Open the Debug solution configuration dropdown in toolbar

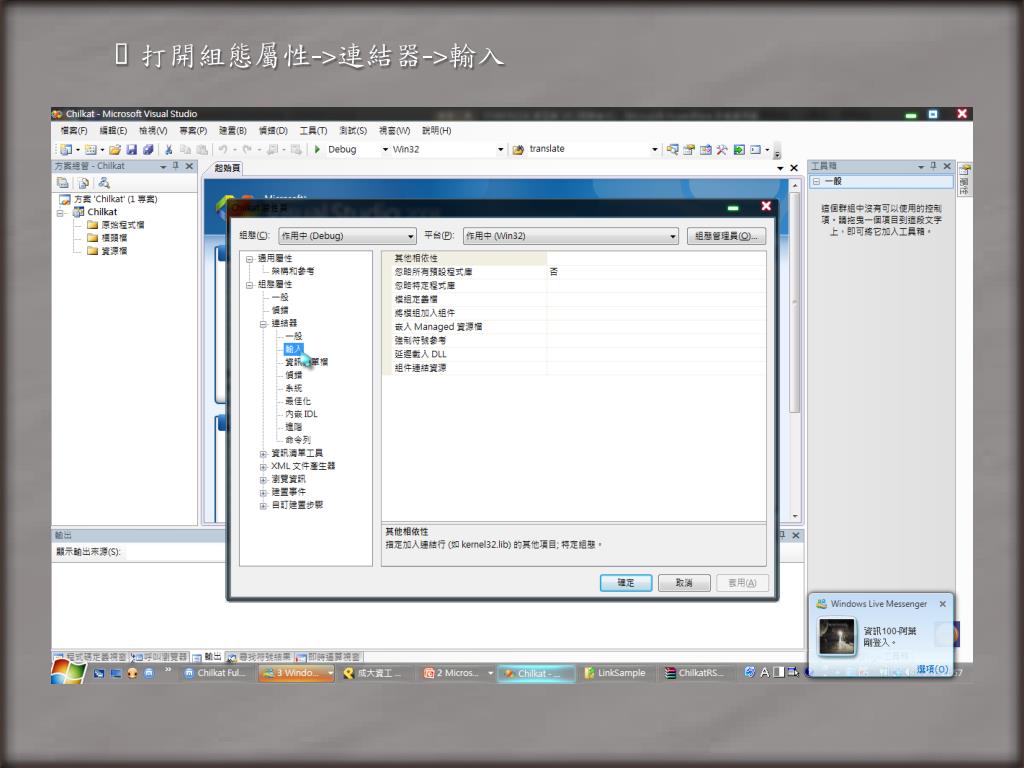tap(385, 150)
